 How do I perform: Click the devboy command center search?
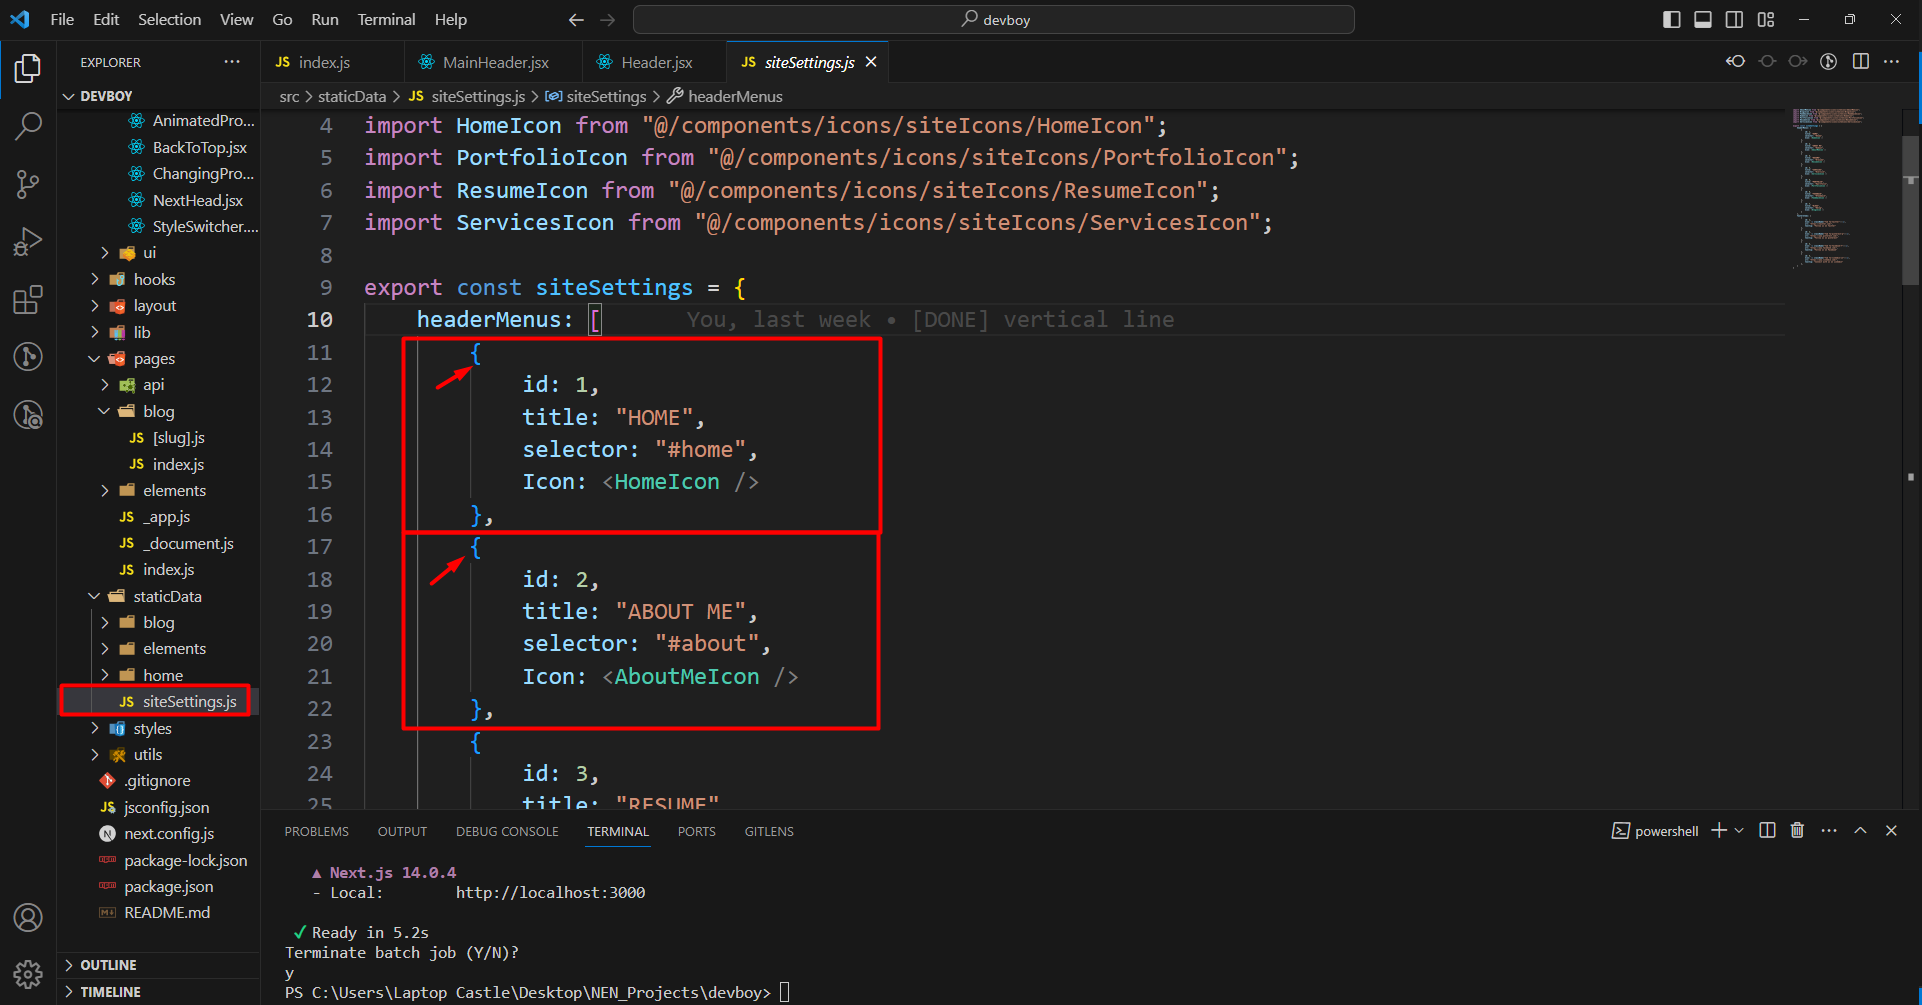point(994,20)
